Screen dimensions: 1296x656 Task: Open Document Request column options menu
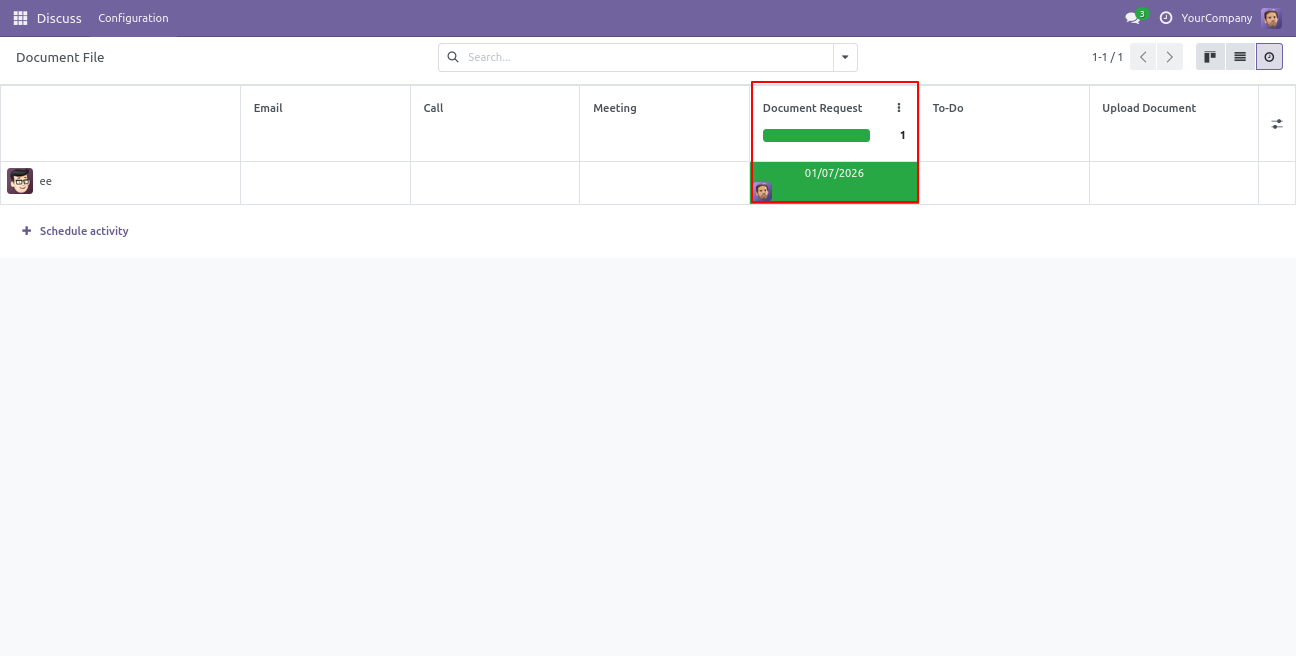(x=899, y=108)
